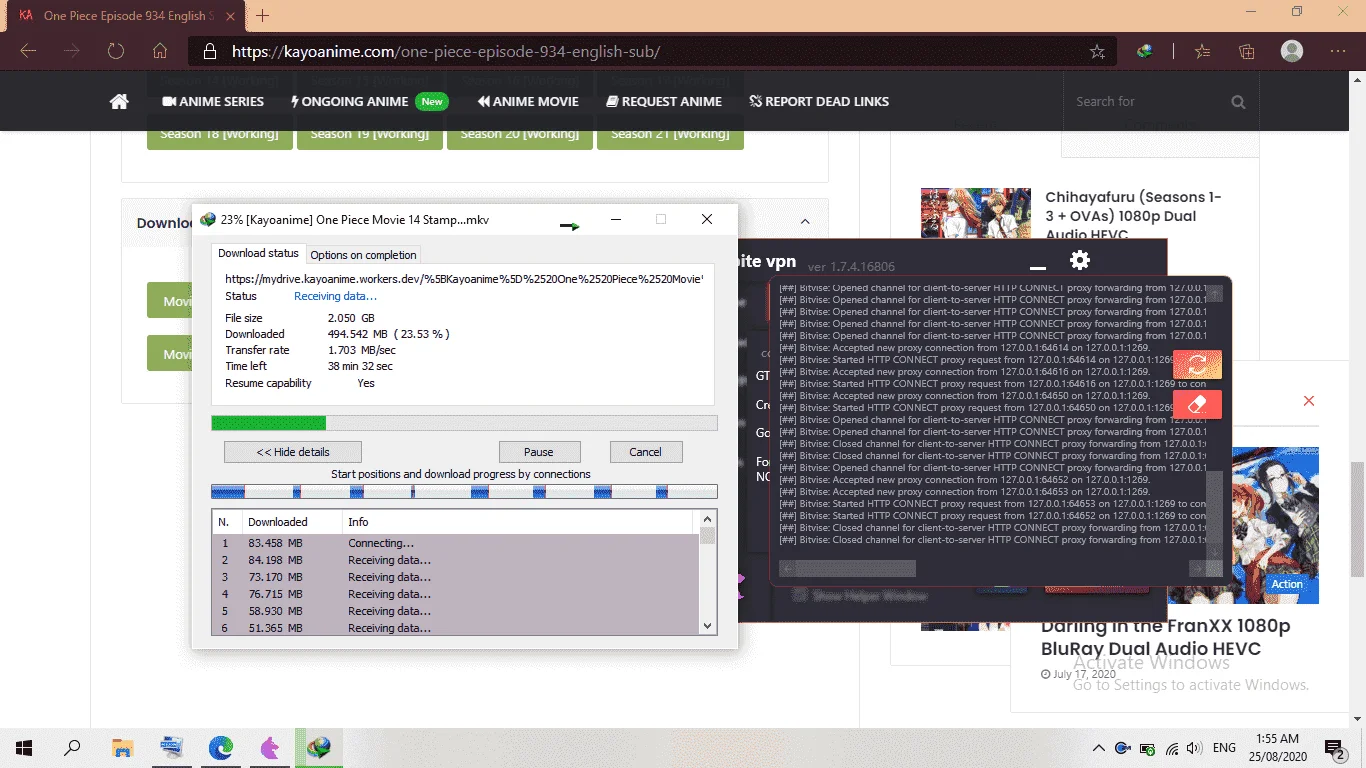Click the ENG language indicator
The width and height of the screenshot is (1366, 768).
pos(1224,748)
